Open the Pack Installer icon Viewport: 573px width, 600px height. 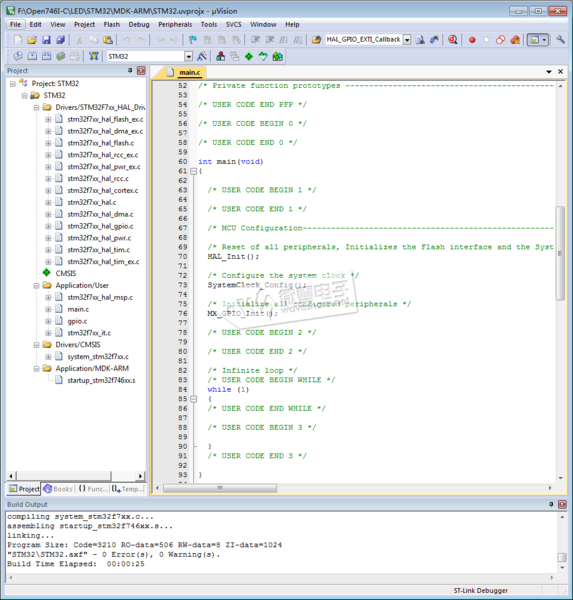pos(278,57)
